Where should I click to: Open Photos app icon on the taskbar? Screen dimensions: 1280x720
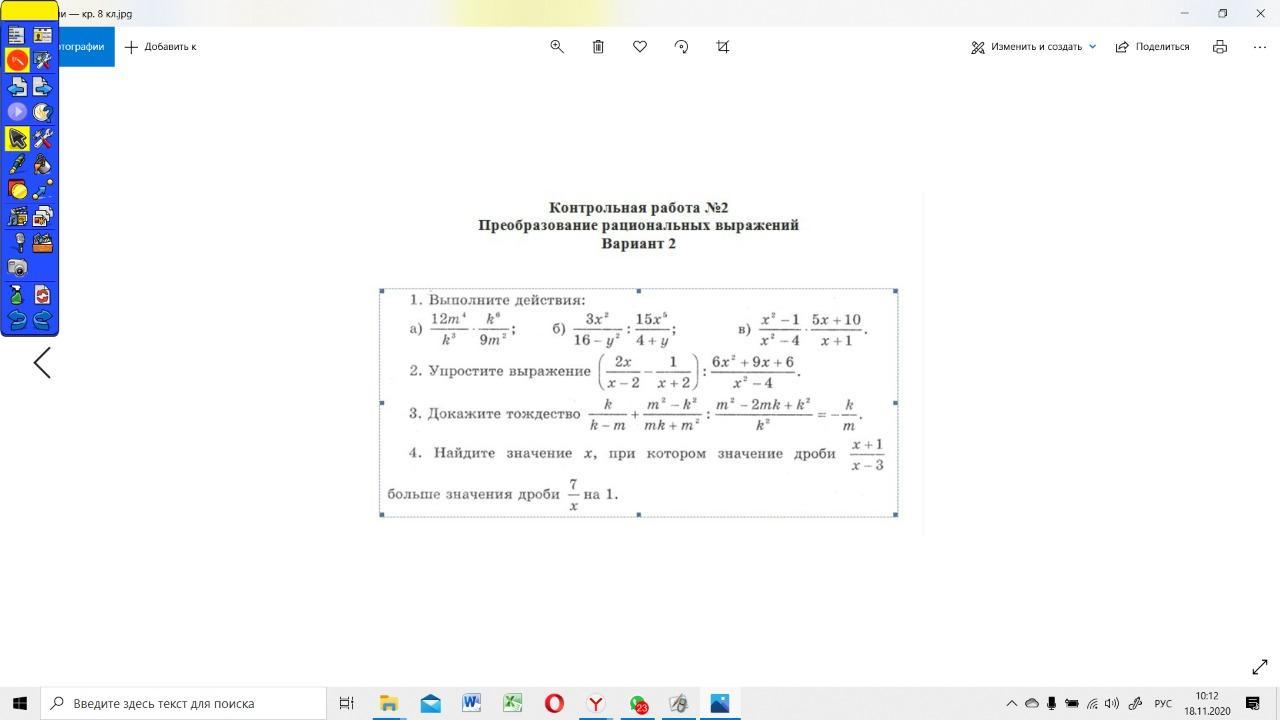(719, 703)
